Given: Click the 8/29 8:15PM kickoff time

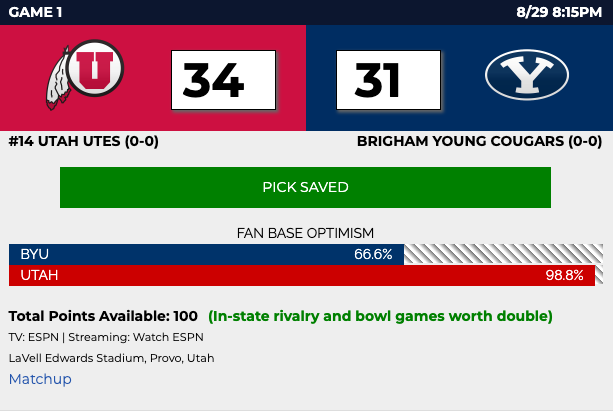Looking at the screenshot, I should (561, 12).
